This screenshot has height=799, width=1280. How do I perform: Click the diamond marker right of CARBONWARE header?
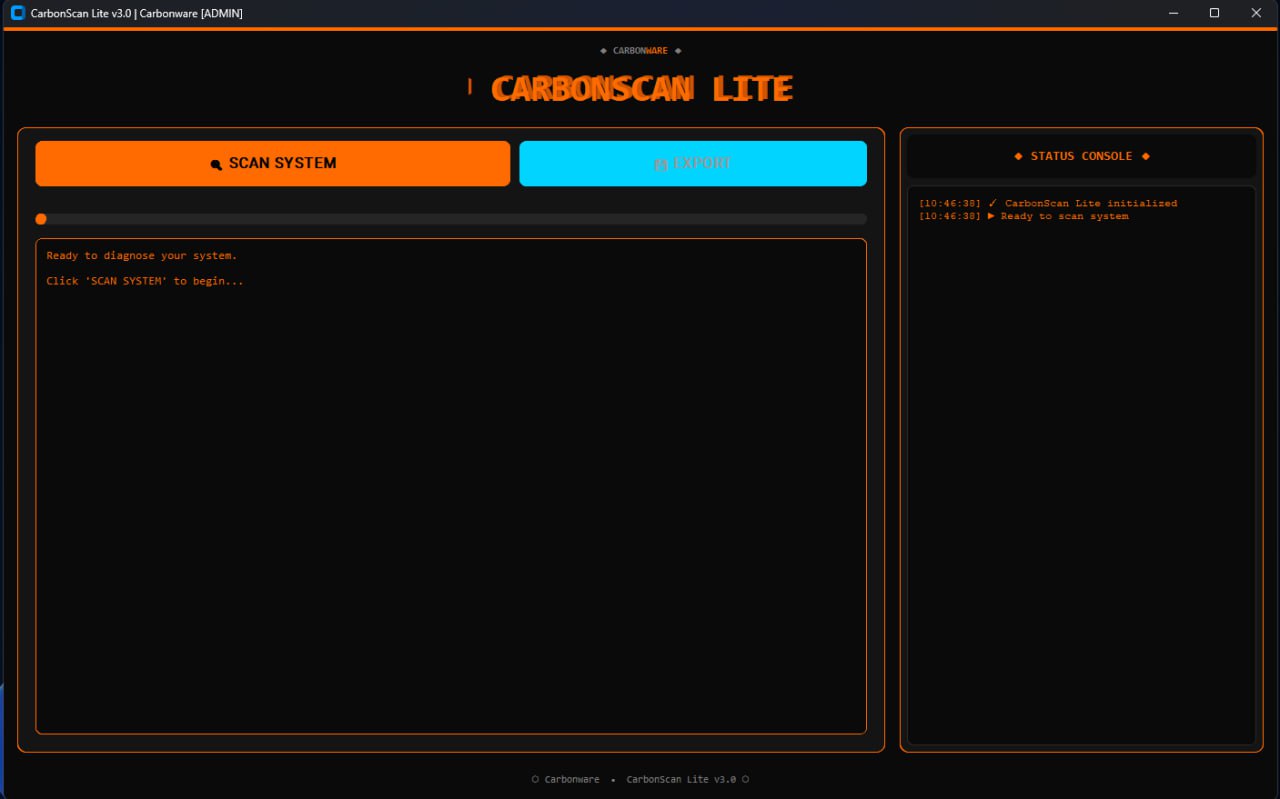(676, 50)
